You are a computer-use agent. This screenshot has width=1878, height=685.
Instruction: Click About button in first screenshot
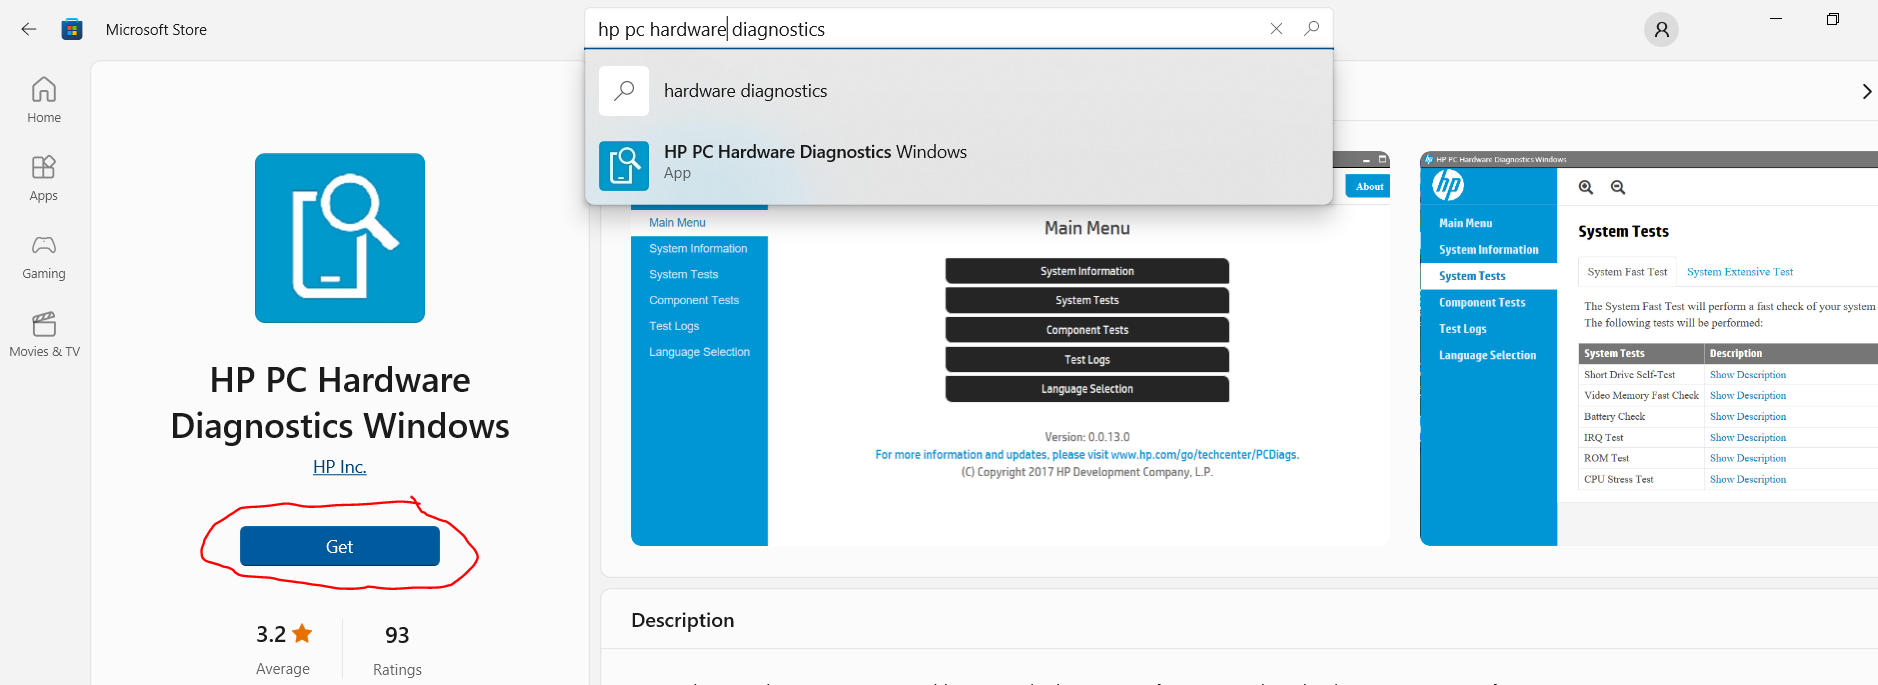click(1369, 186)
